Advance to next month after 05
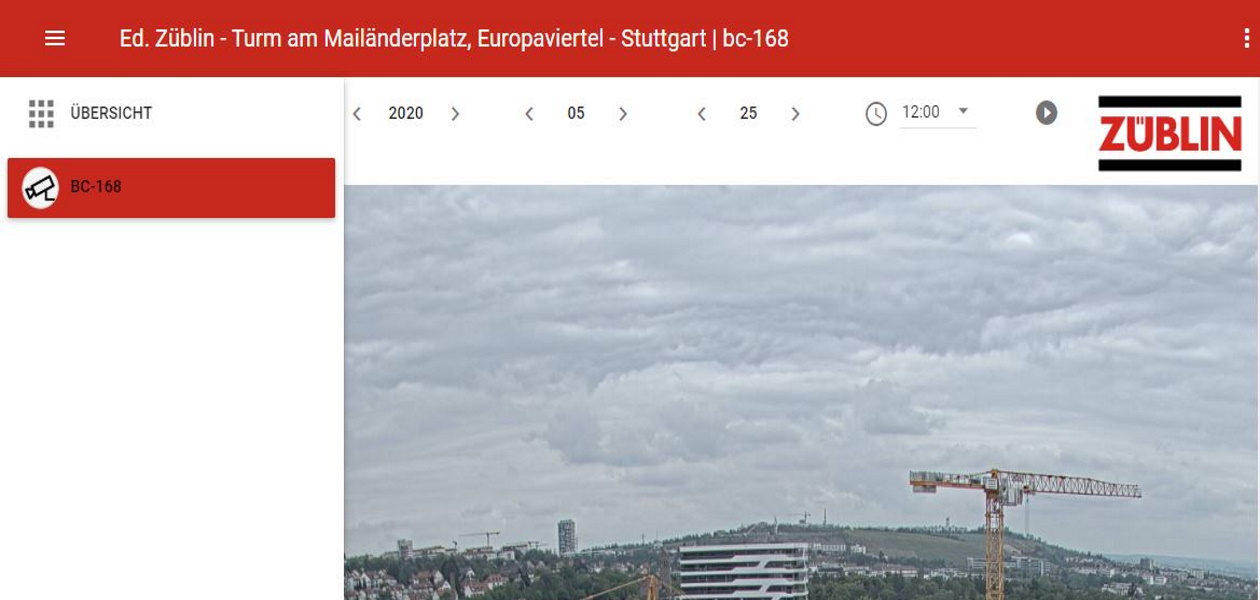 pos(623,114)
